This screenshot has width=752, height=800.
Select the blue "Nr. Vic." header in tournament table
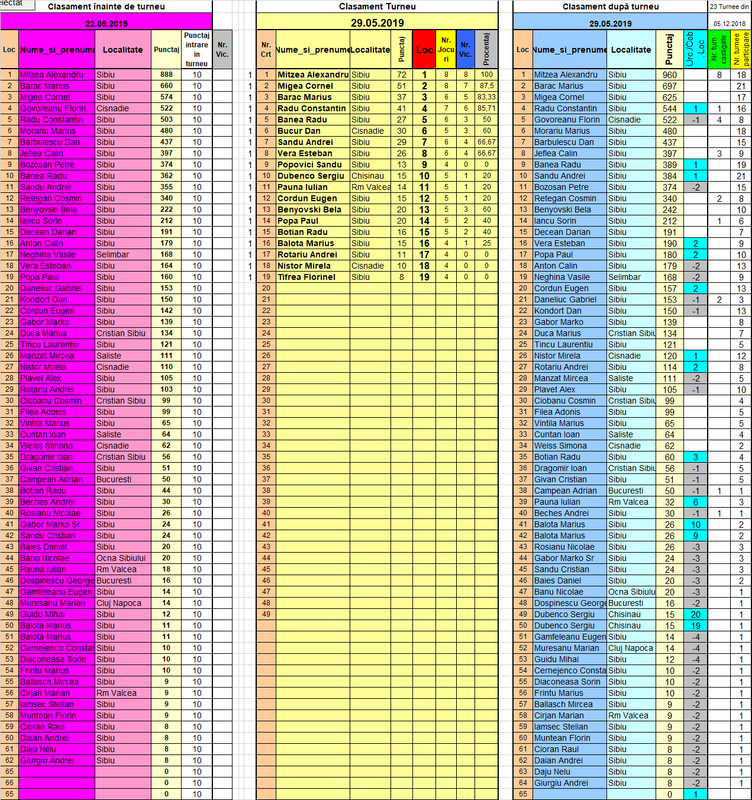(x=465, y=49)
